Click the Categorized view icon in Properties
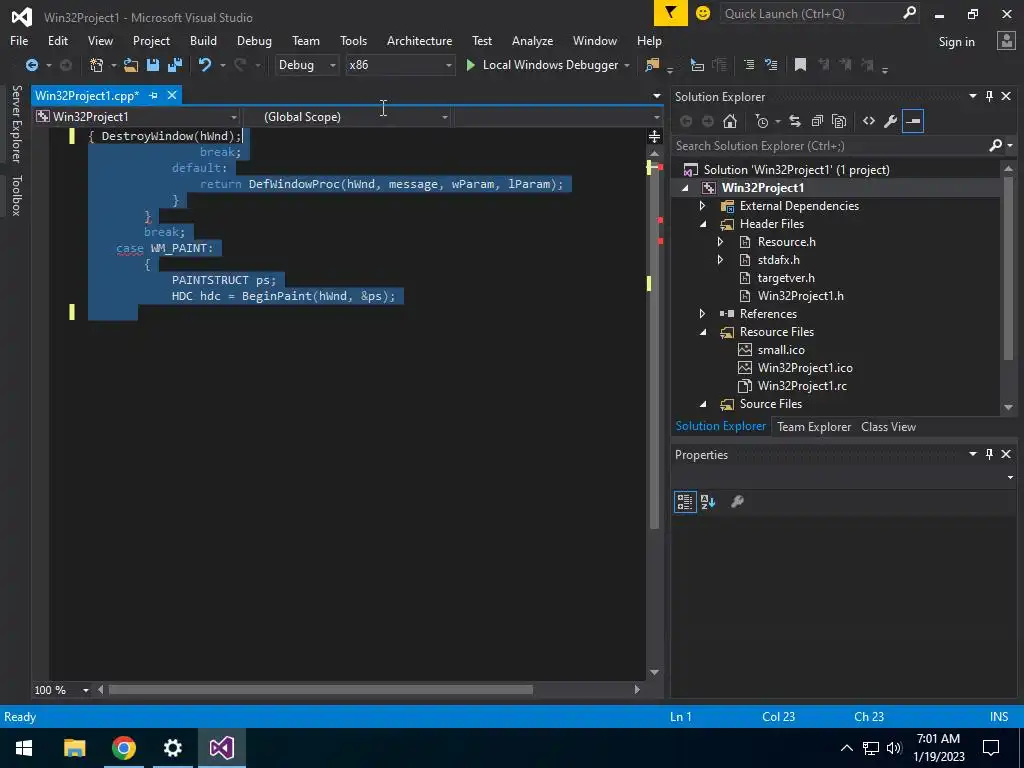 (x=685, y=502)
